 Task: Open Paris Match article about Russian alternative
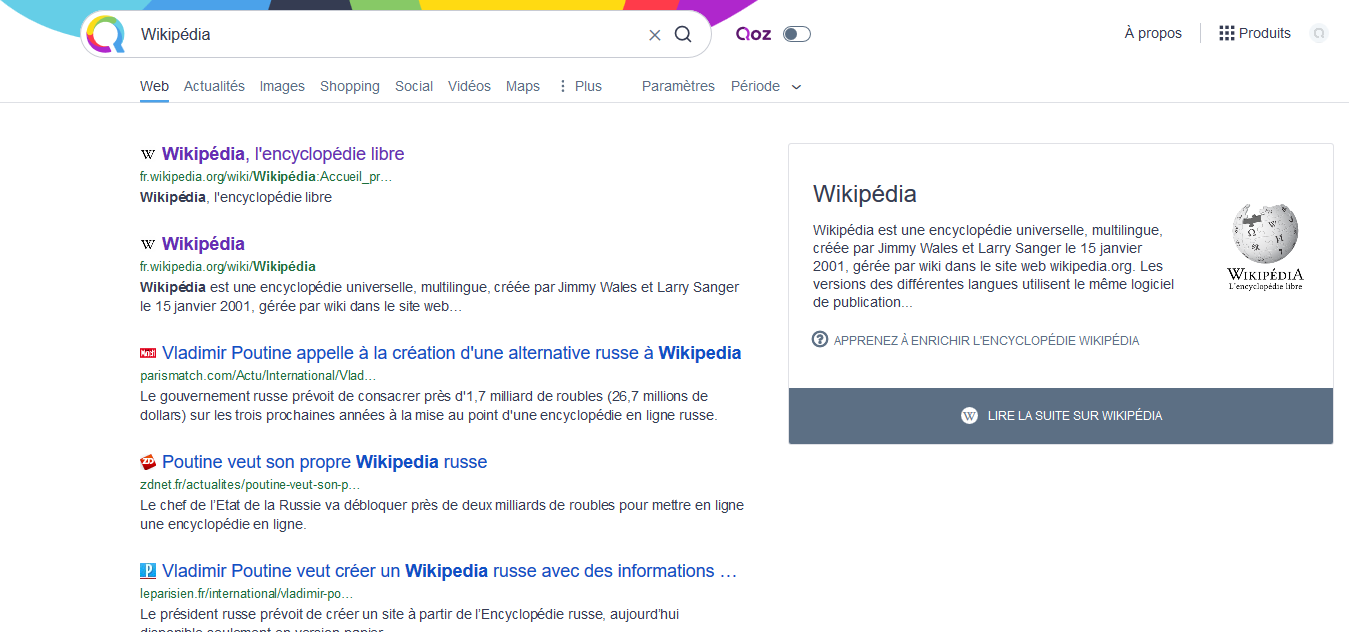[x=452, y=353]
